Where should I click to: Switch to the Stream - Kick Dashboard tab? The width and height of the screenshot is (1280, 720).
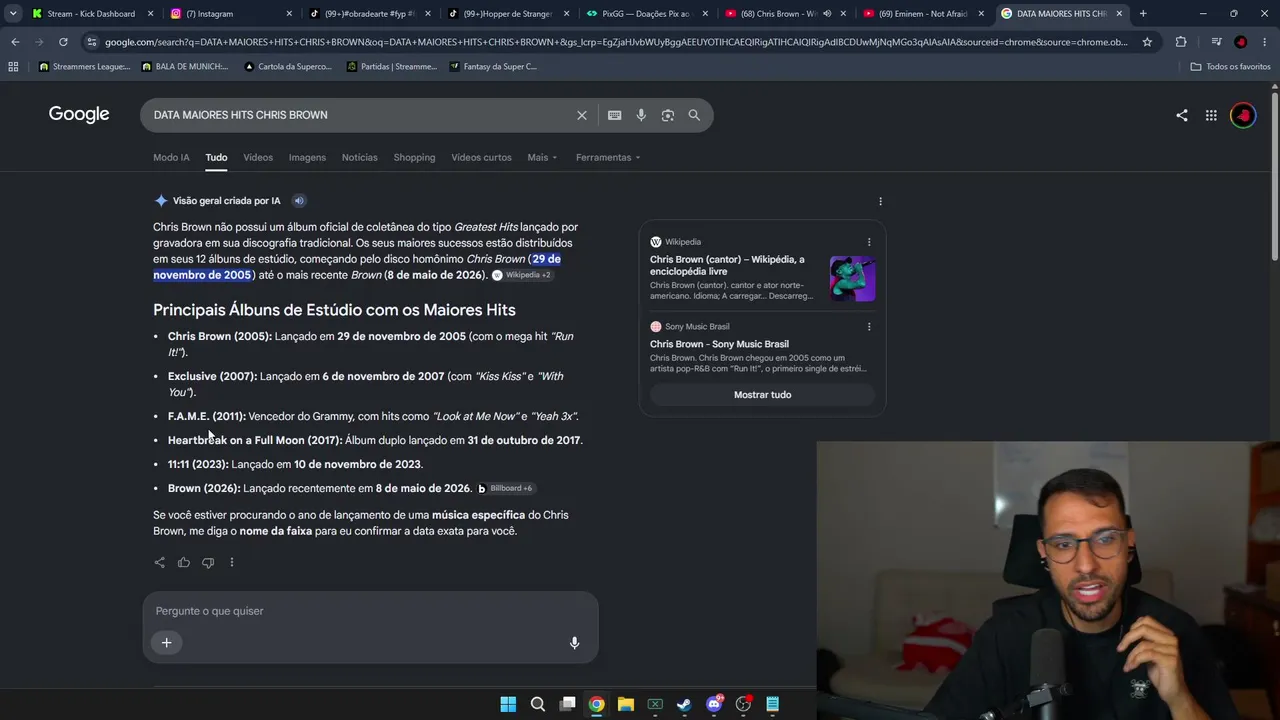(93, 14)
